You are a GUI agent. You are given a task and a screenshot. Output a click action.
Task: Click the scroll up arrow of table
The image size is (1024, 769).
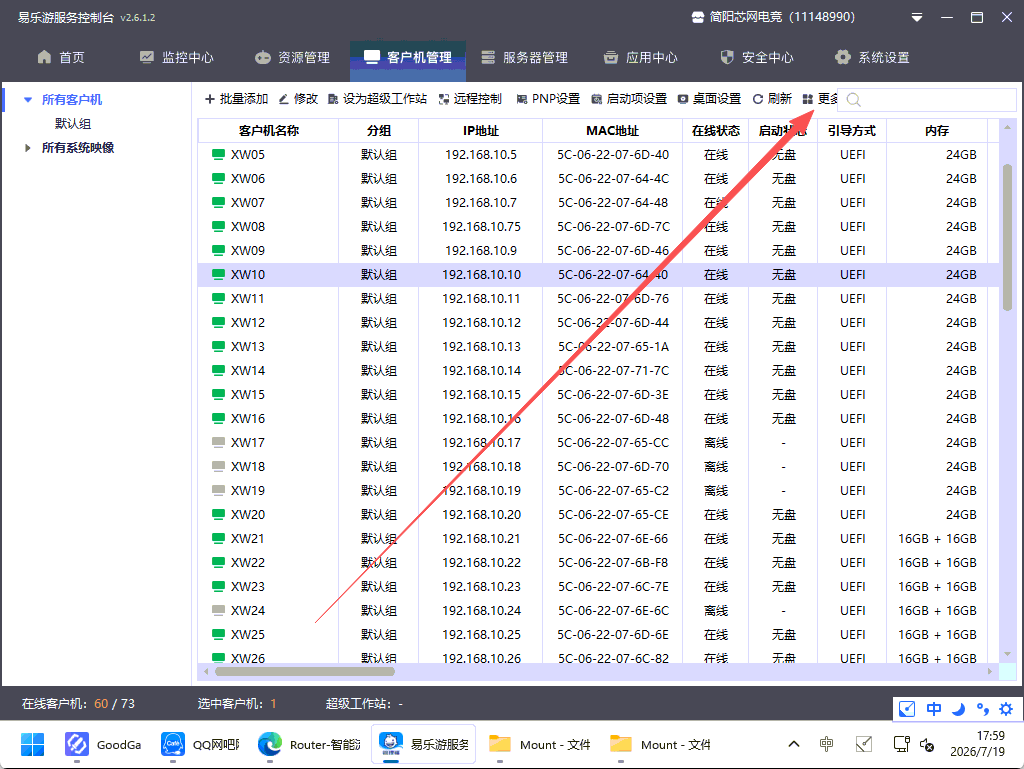point(1007,127)
